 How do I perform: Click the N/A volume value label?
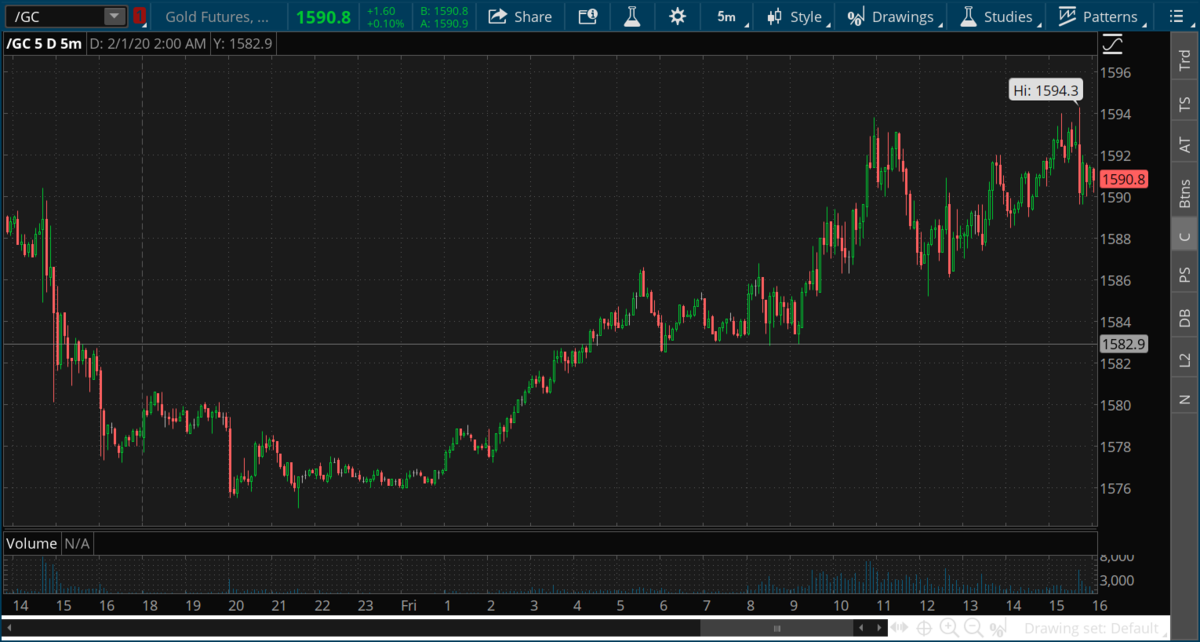tap(77, 543)
